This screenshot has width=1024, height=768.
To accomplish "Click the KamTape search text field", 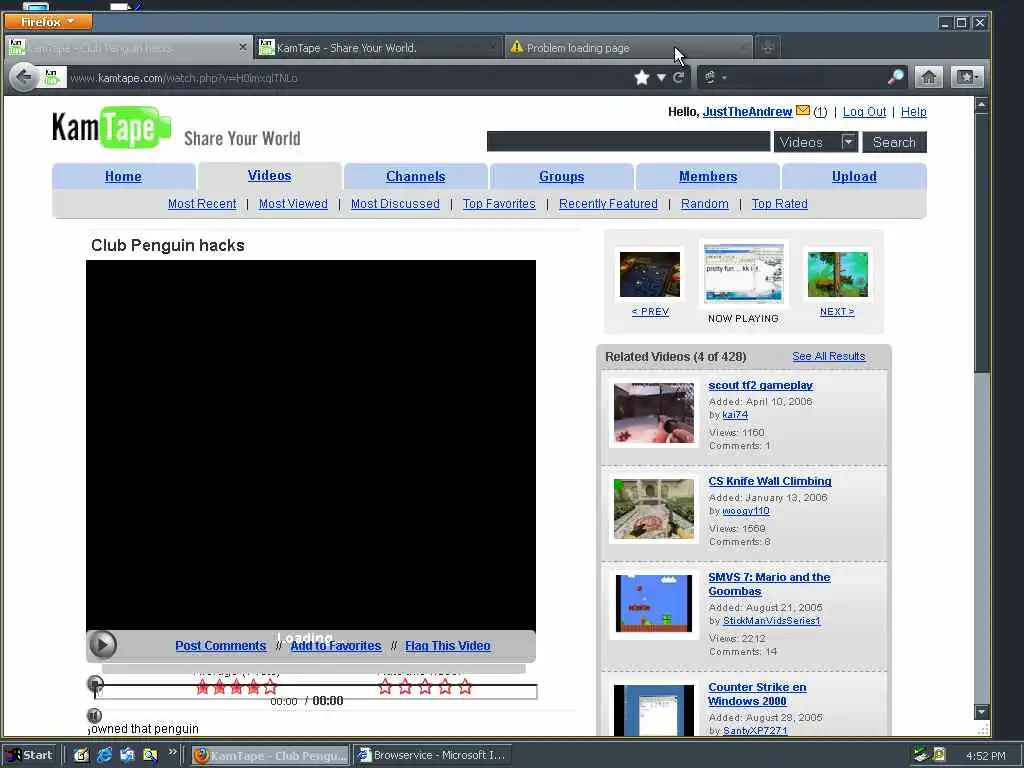I will tap(628, 142).
